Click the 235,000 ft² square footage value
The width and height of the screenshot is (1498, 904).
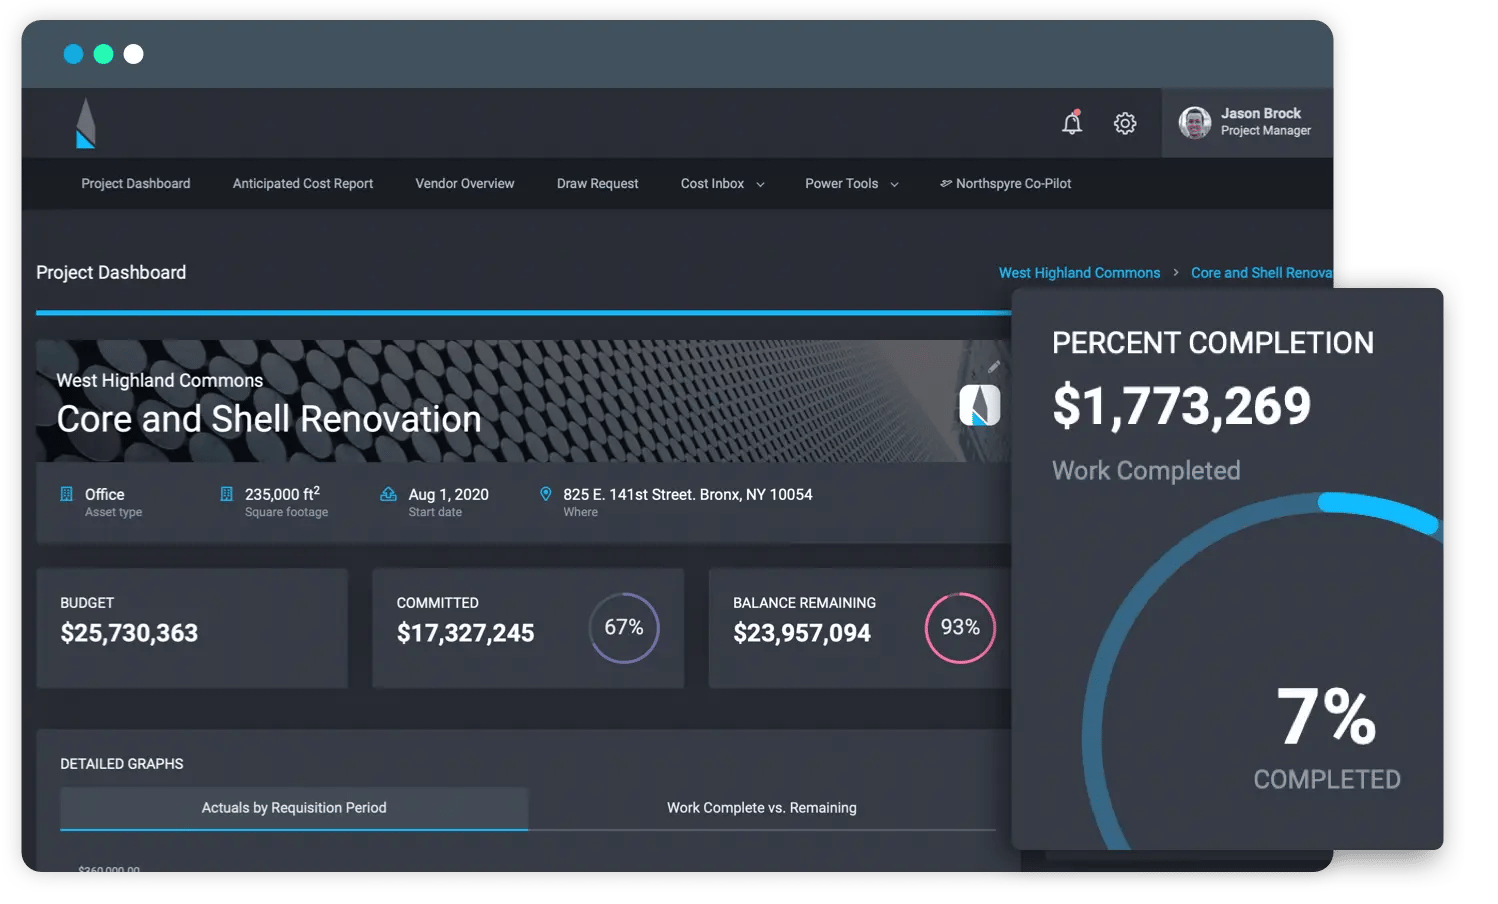282,493
